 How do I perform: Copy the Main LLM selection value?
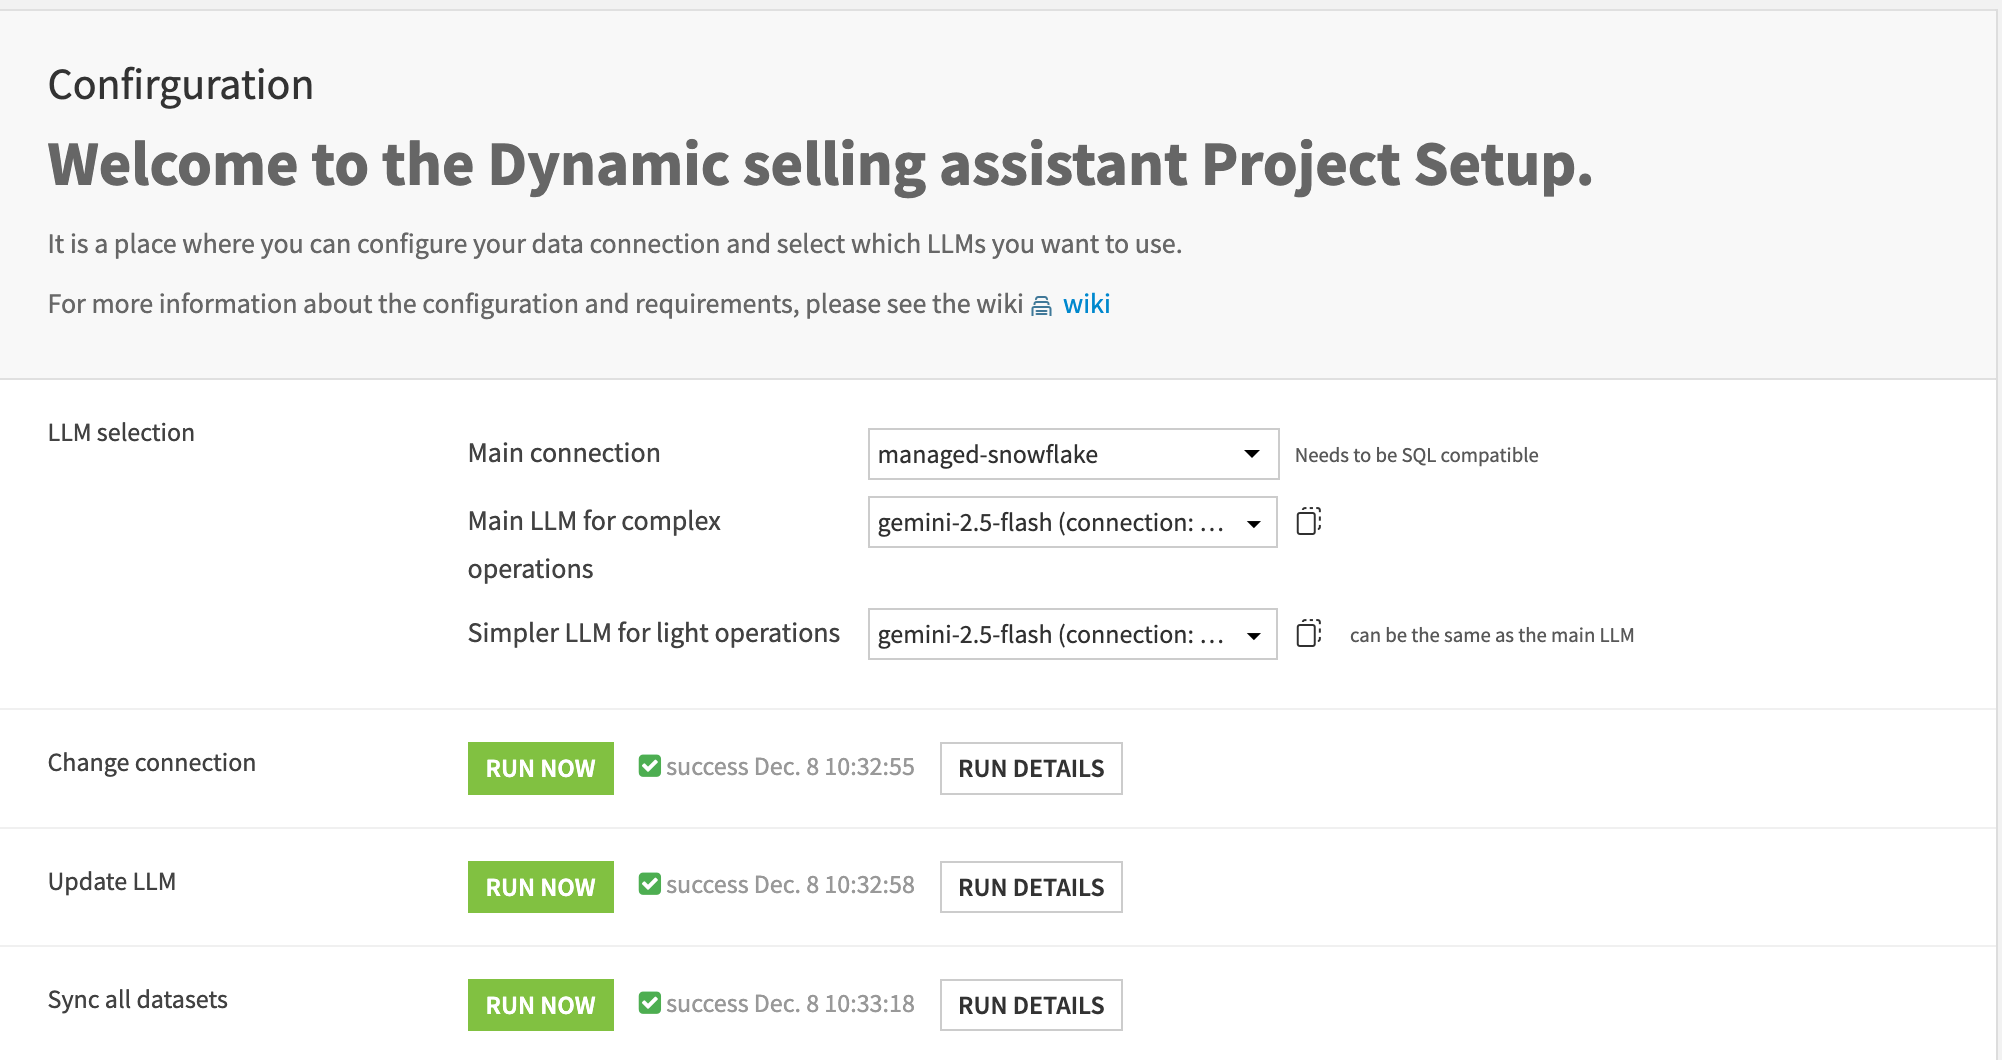(1308, 521)
